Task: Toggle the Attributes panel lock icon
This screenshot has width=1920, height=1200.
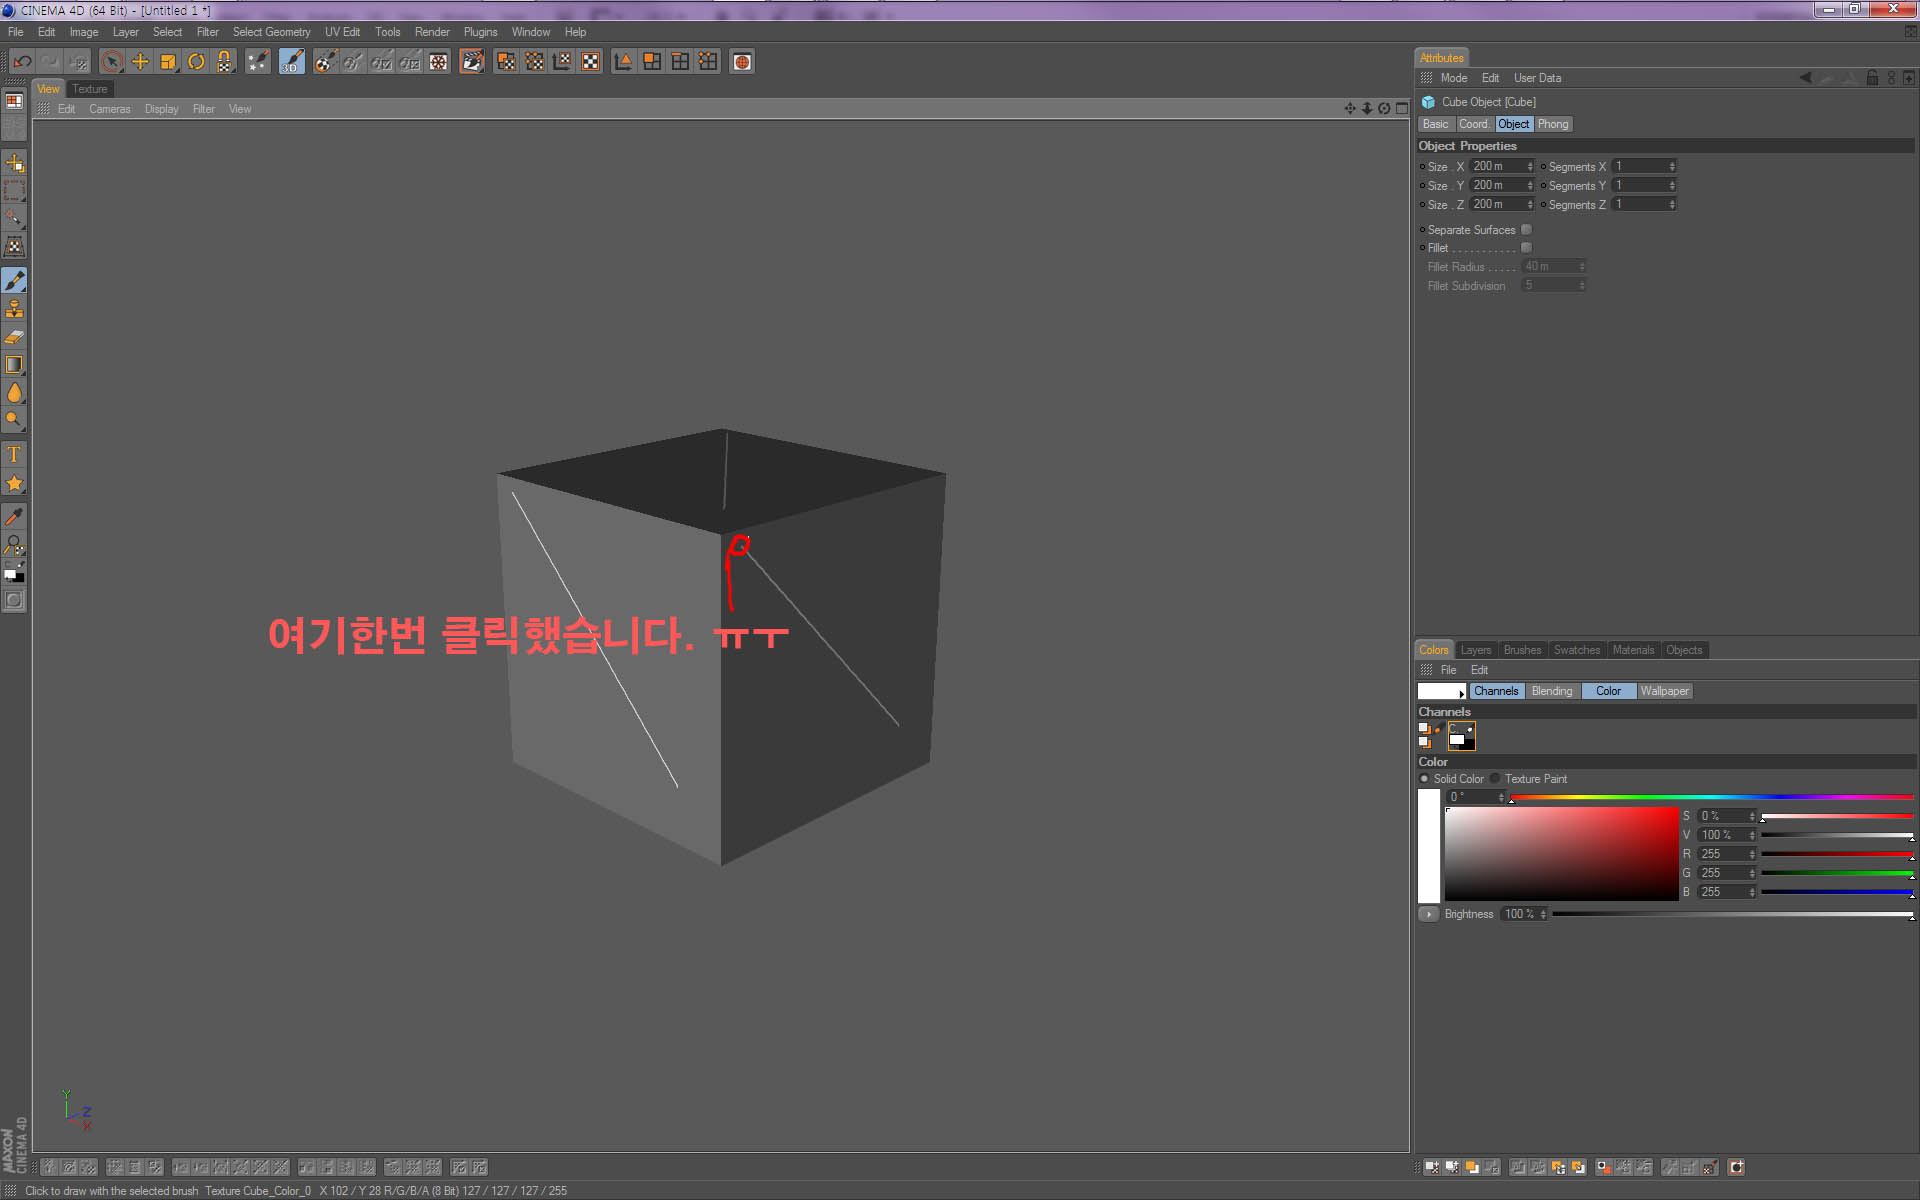Action: coord(1872,78)
